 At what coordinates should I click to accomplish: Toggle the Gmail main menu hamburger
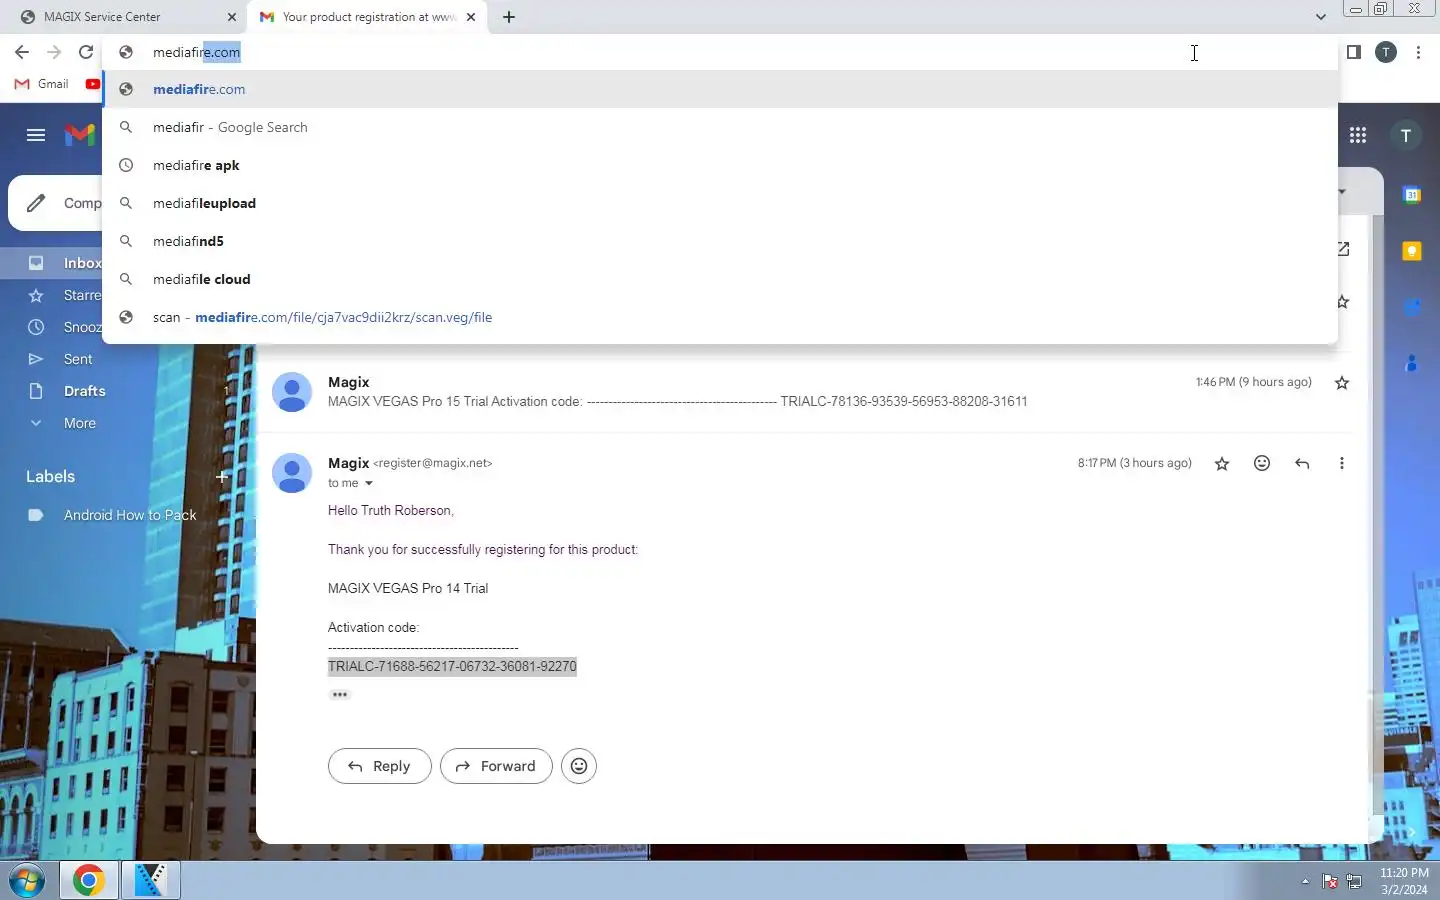[36, 135]
